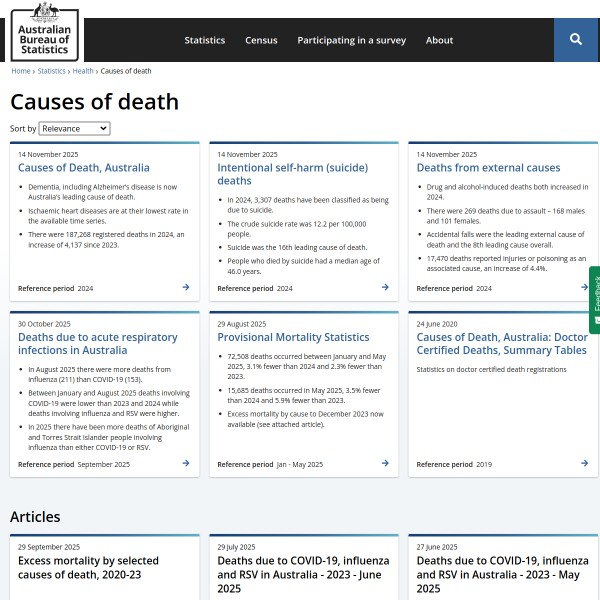Screen dimensions: 600x600
Task: Click the search magnifier icon
Action: coord(575,40)
